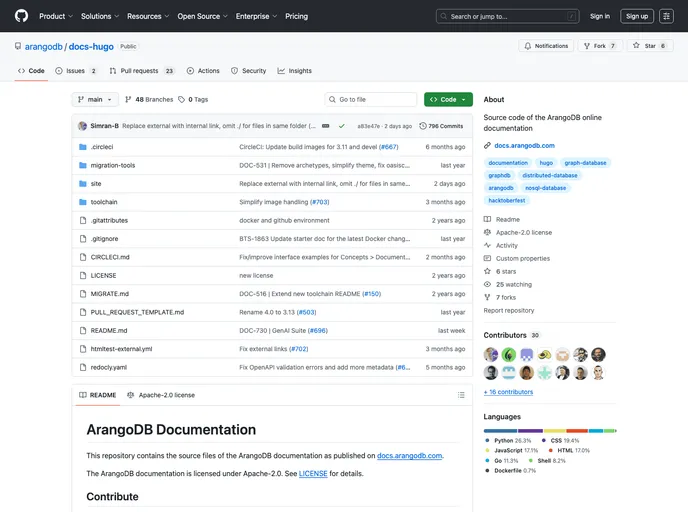Open pull request #703 link
The width and height of the screenshot is (688, 512).
click(319, 202)
